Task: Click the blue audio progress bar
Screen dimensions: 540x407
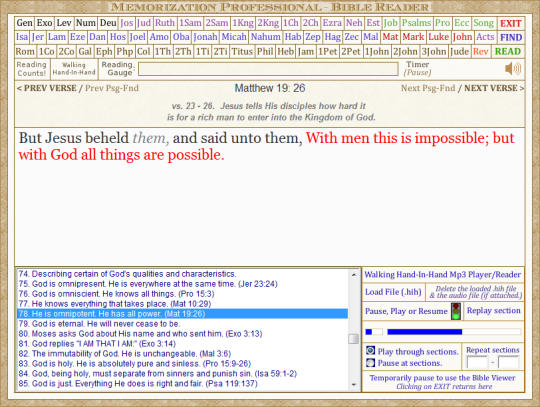Action: pos(454,332)
